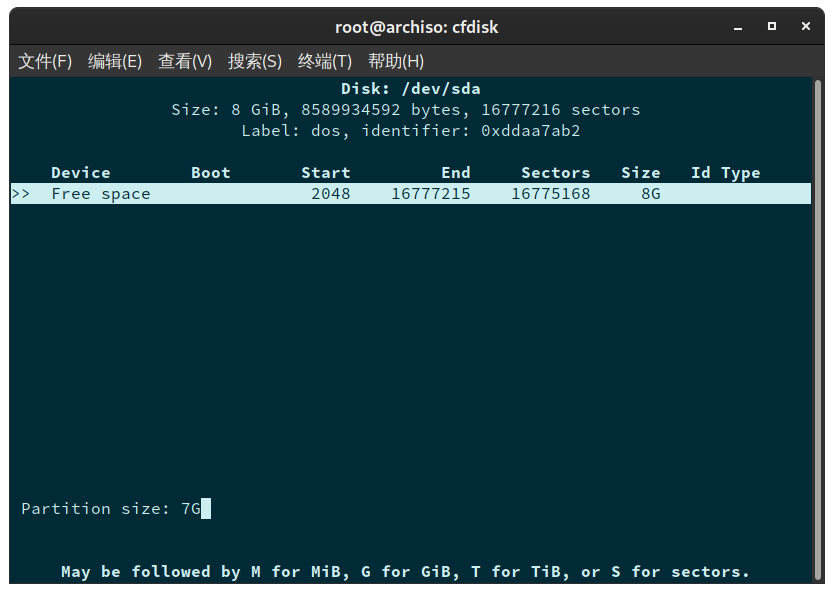Click the Size column header
This screenshot has width=834, height=593.
641,172
